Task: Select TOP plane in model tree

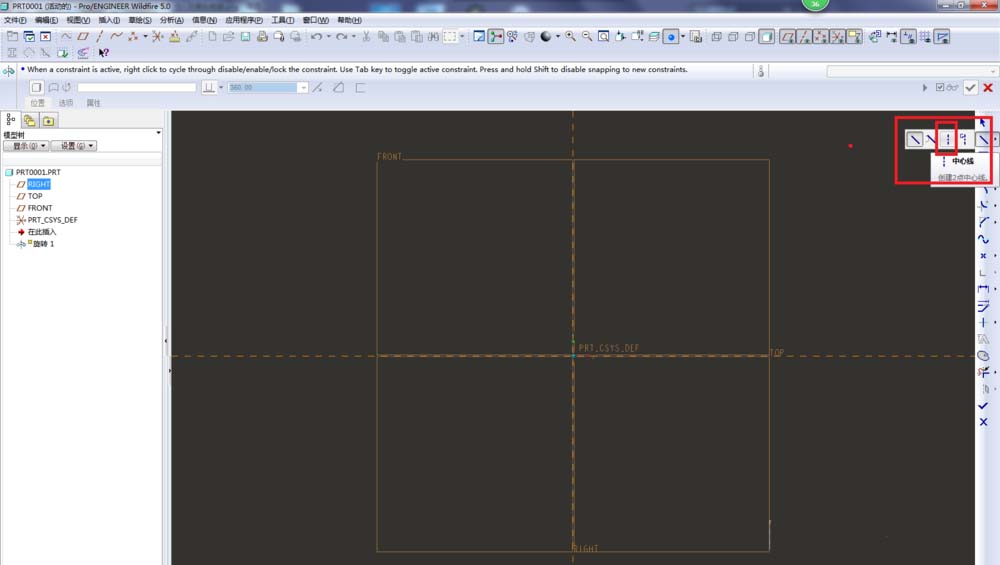Action: [x=35, y=196]
